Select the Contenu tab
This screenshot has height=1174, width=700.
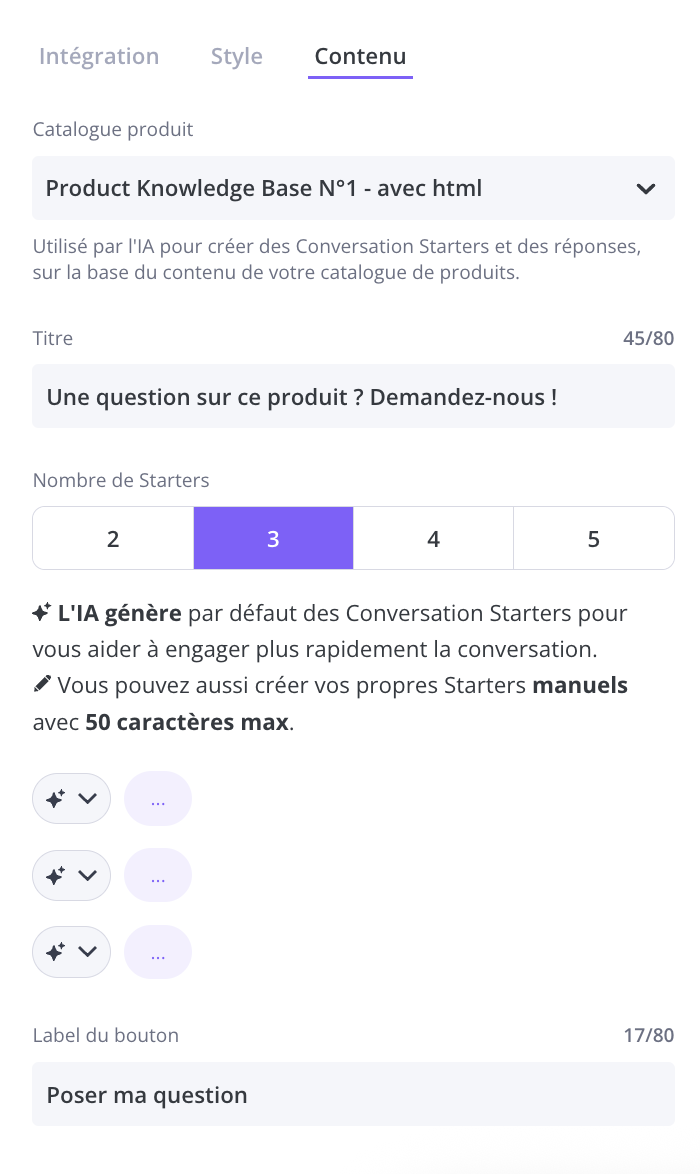pos(360,56)
